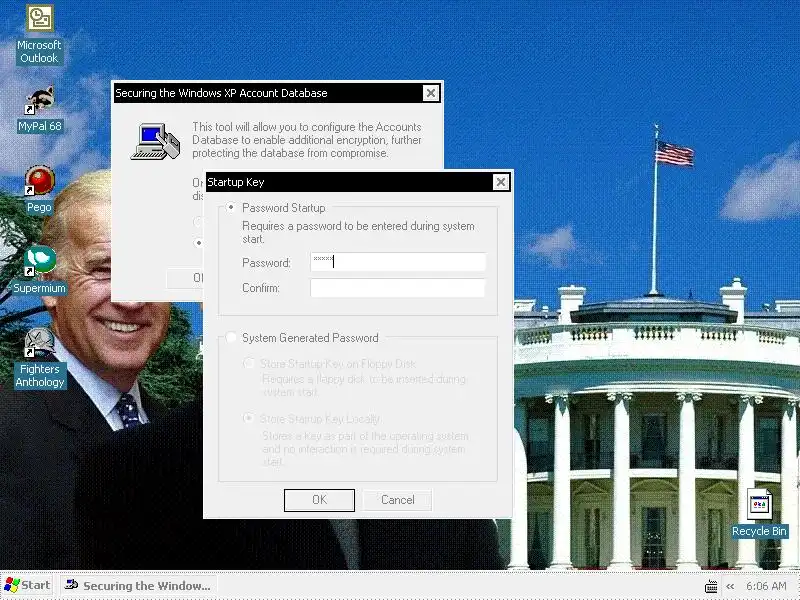Click the Store Startup Key Locally radio

[x=249, y=418]
